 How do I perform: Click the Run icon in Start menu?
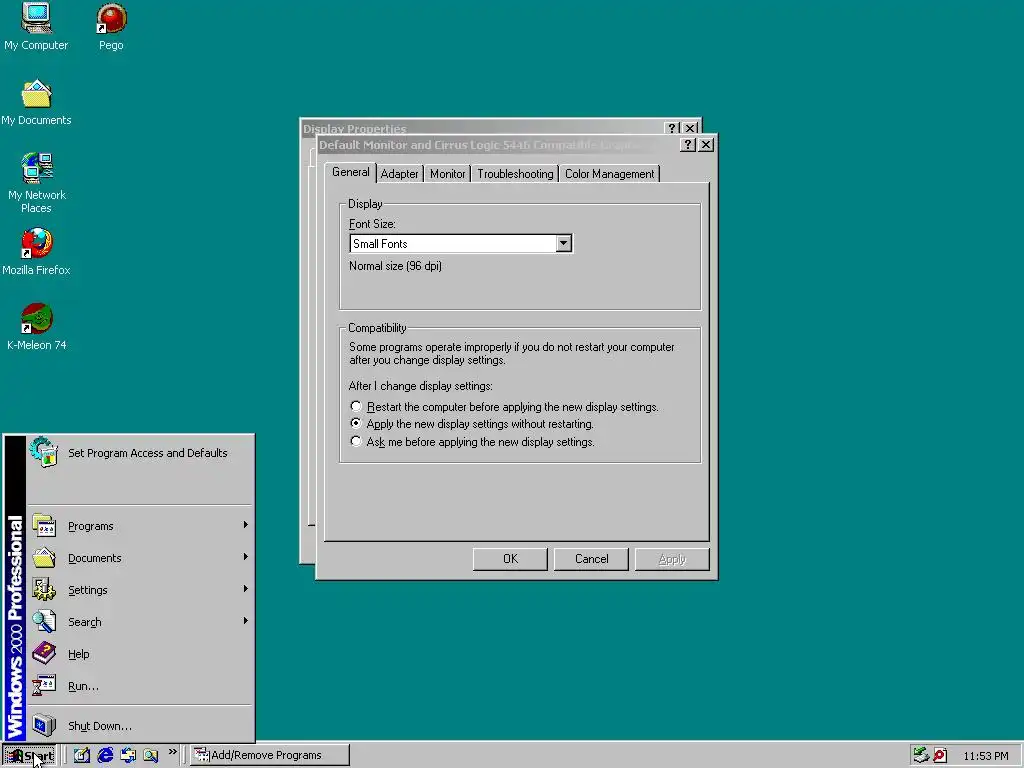pos(44,686)
